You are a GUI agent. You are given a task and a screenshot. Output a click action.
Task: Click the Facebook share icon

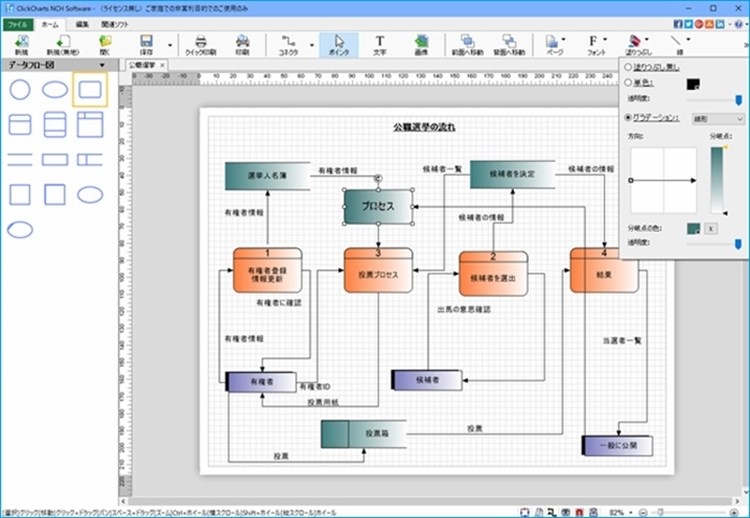coord(678,24)
